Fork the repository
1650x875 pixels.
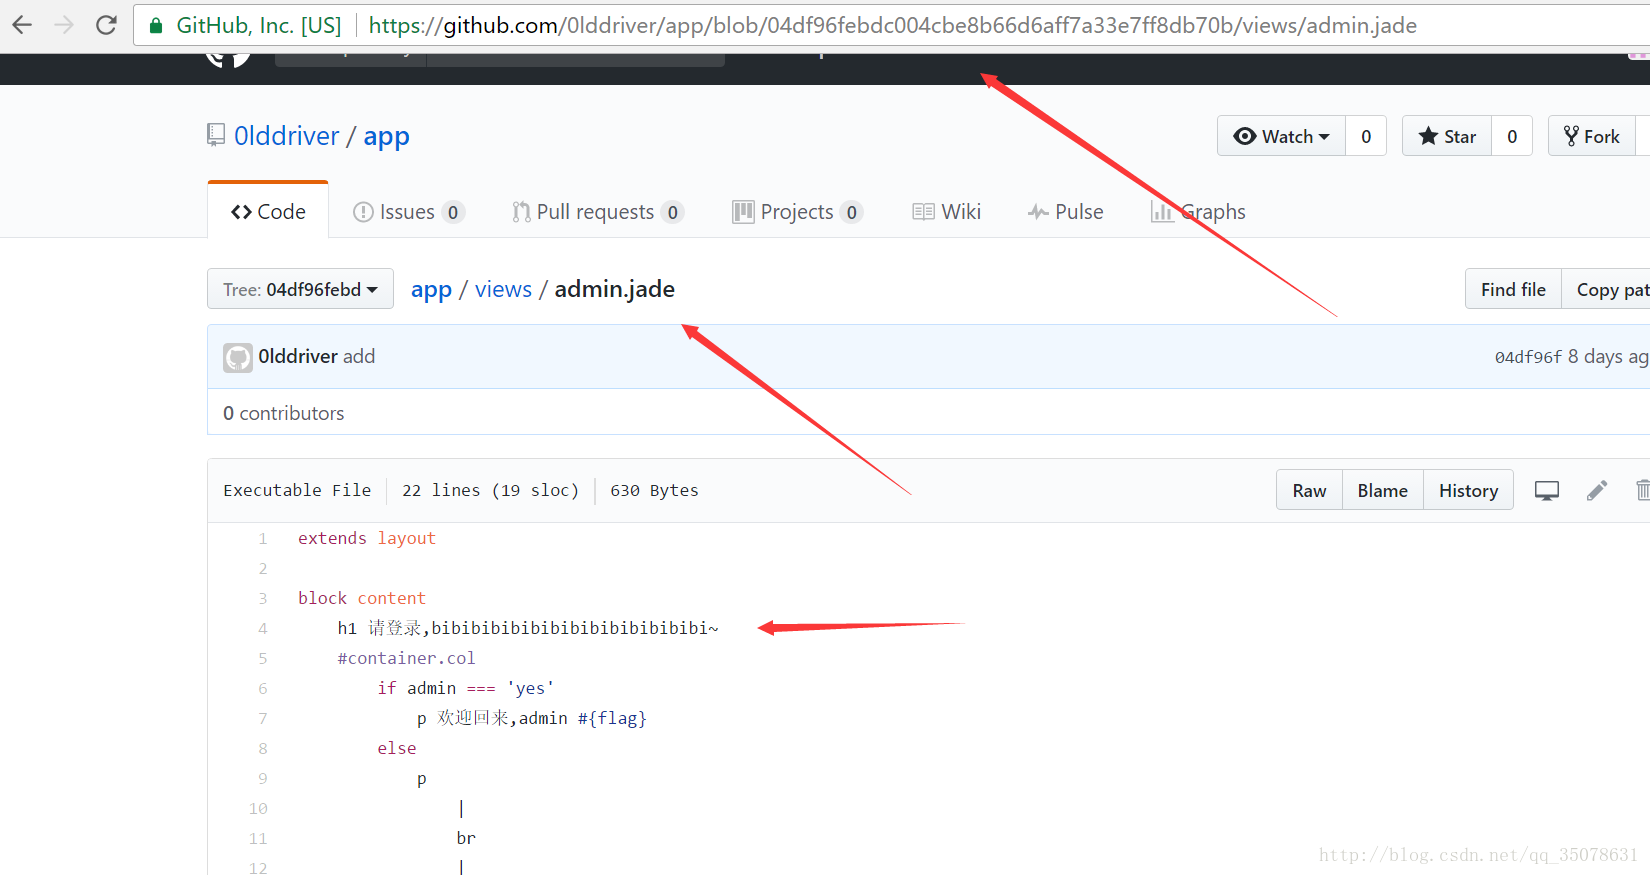coord(1592,136)
